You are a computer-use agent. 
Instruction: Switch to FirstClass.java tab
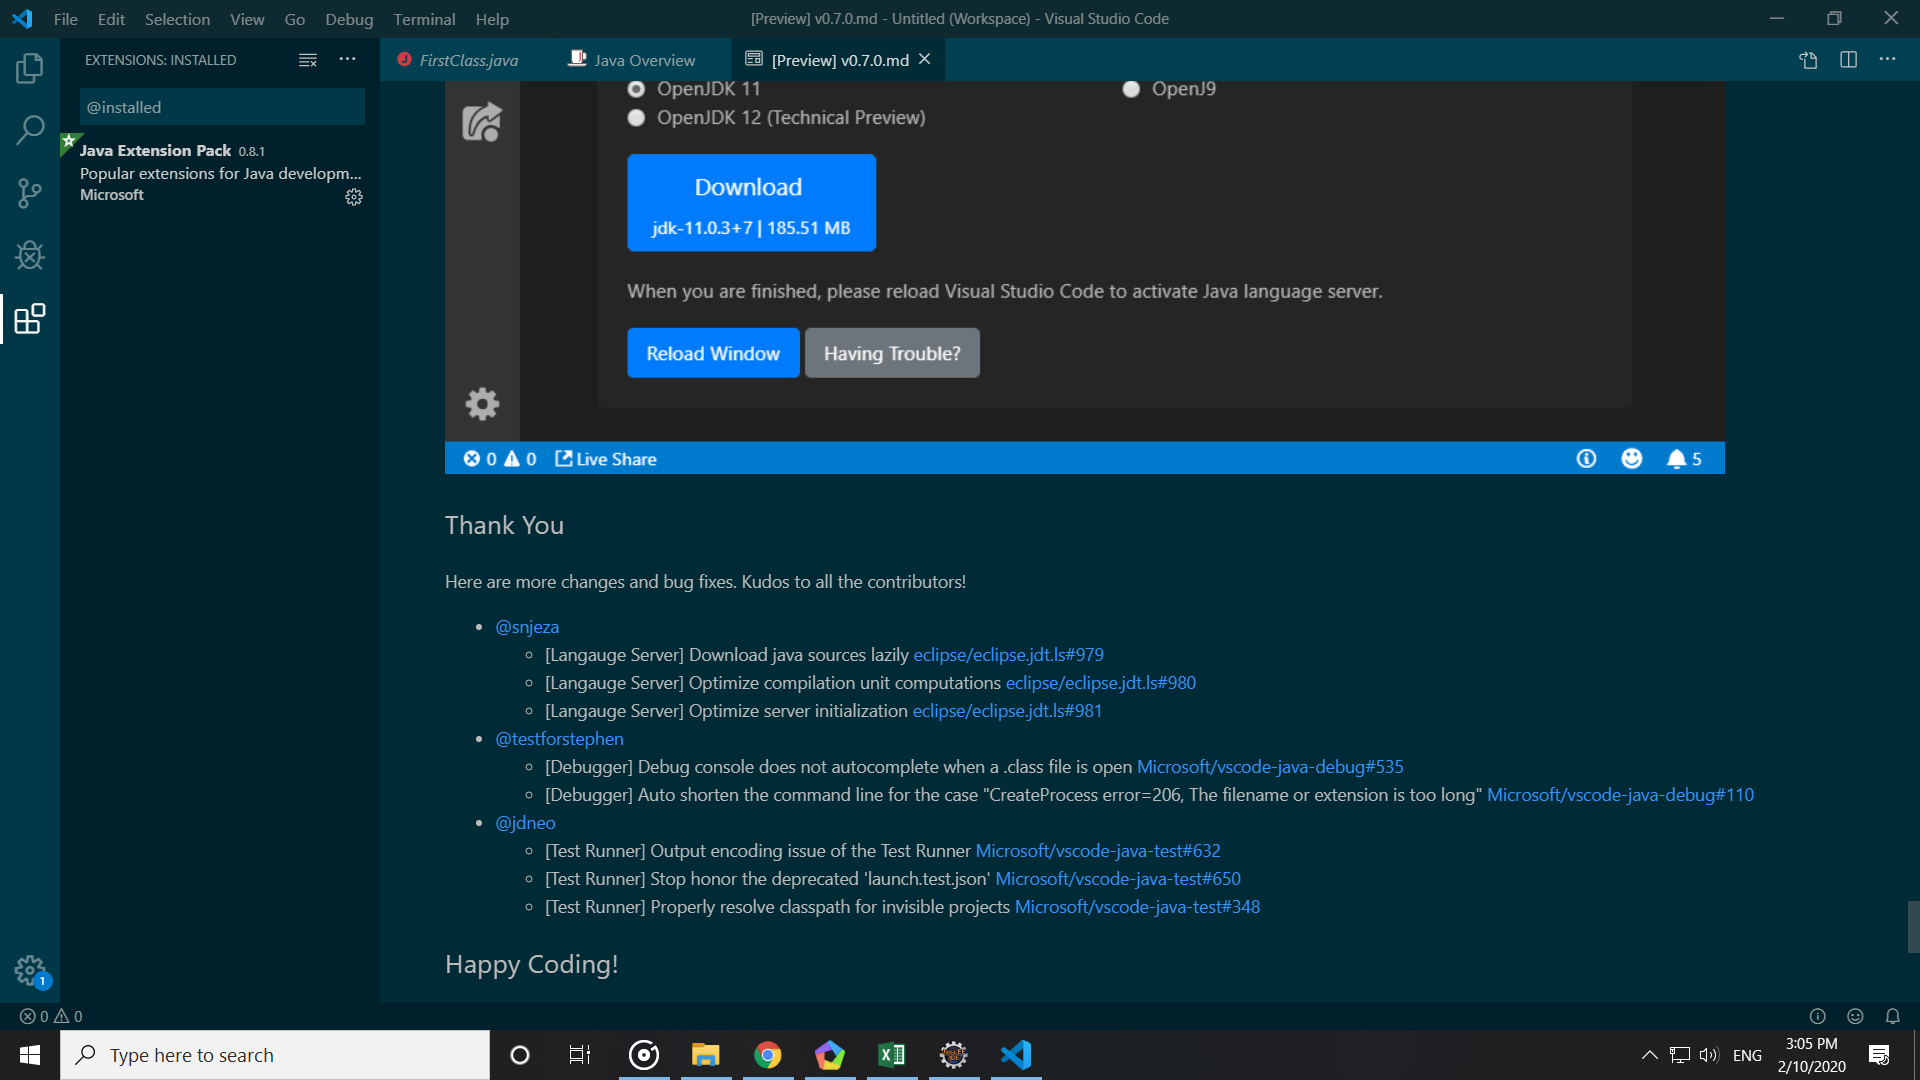point(468,60)
